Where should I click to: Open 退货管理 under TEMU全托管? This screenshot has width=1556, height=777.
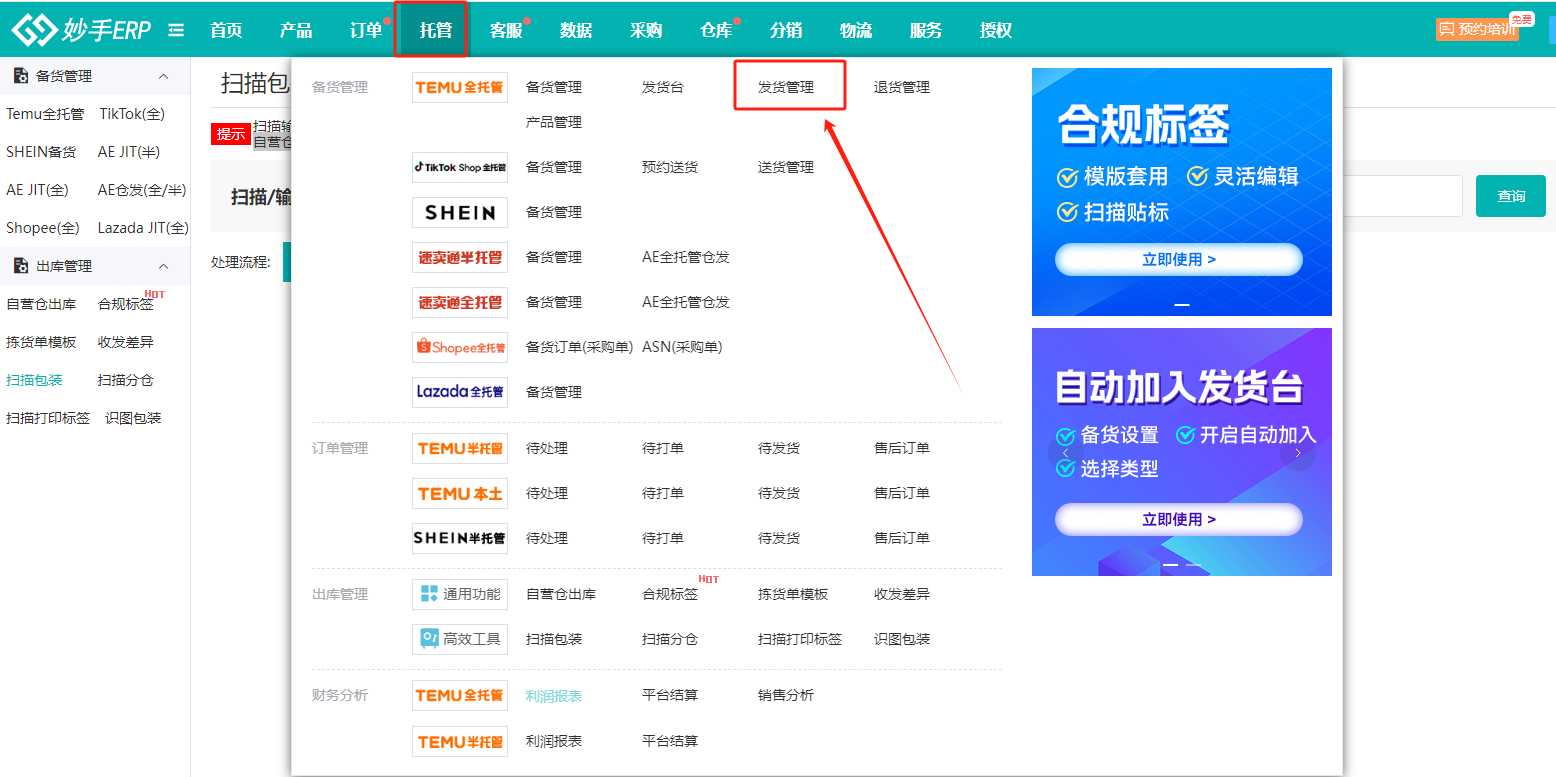[902, 87]
